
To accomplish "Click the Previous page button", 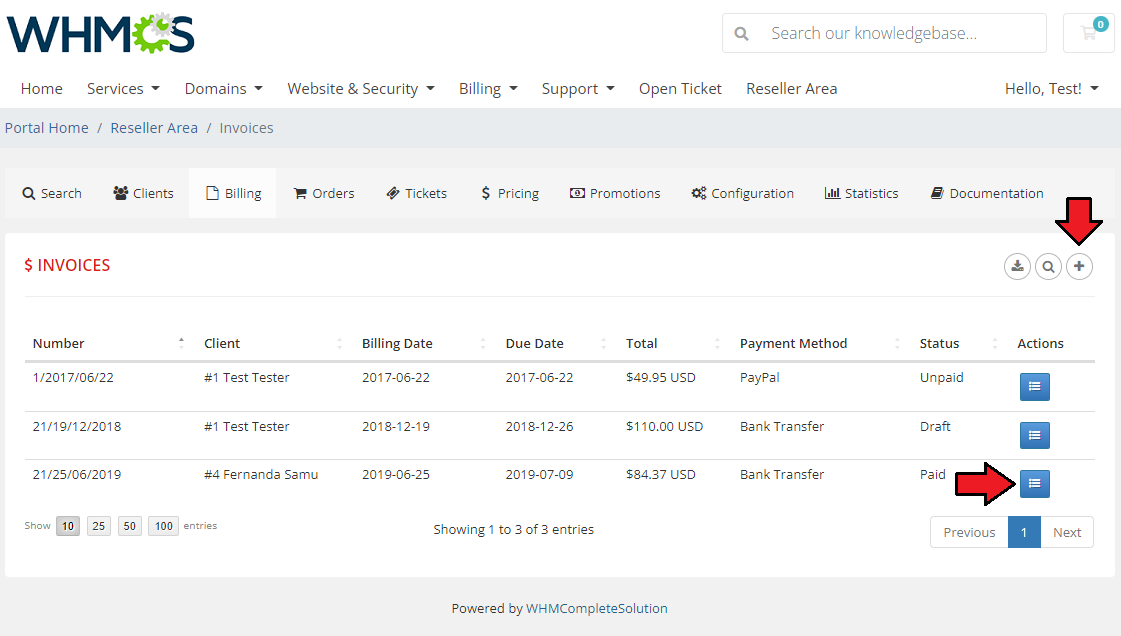I will coord(969,532).
